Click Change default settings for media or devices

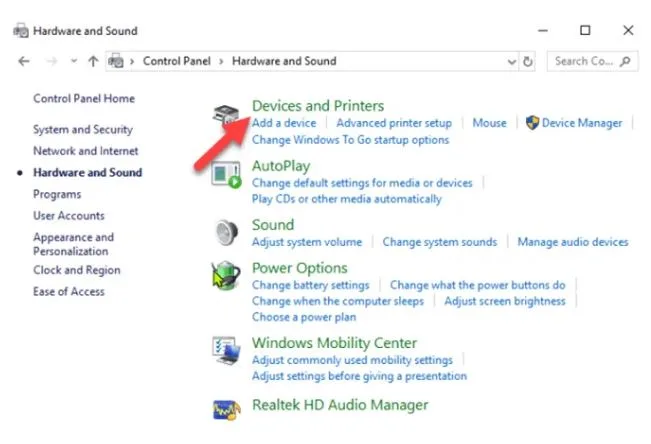[362, 183]
